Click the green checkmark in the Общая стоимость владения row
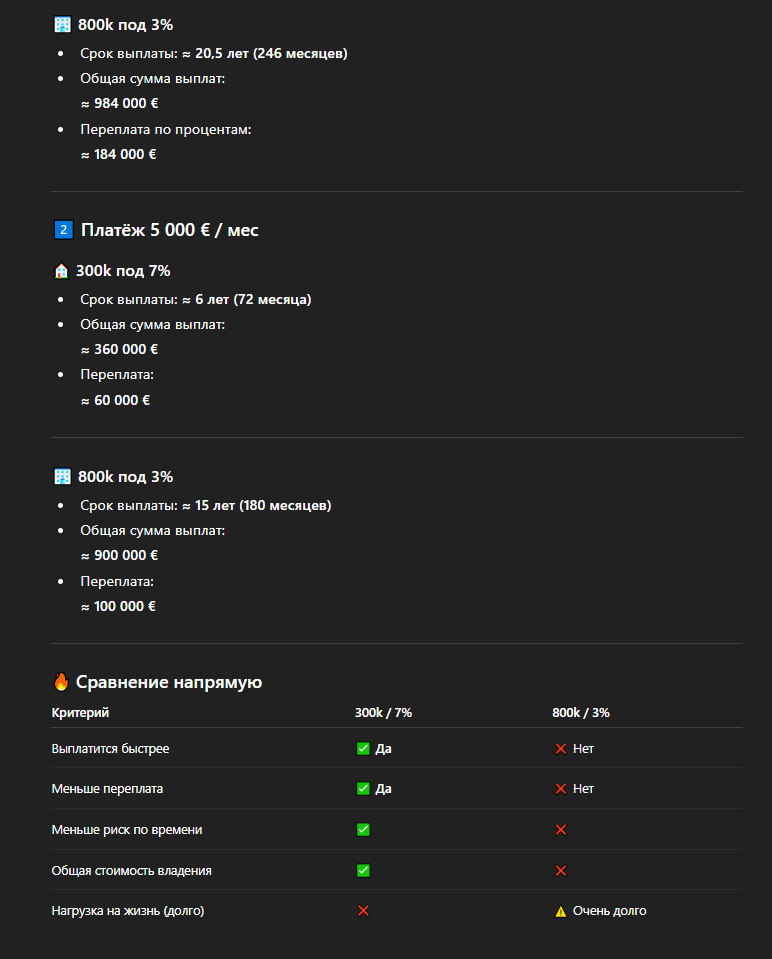 363,871
